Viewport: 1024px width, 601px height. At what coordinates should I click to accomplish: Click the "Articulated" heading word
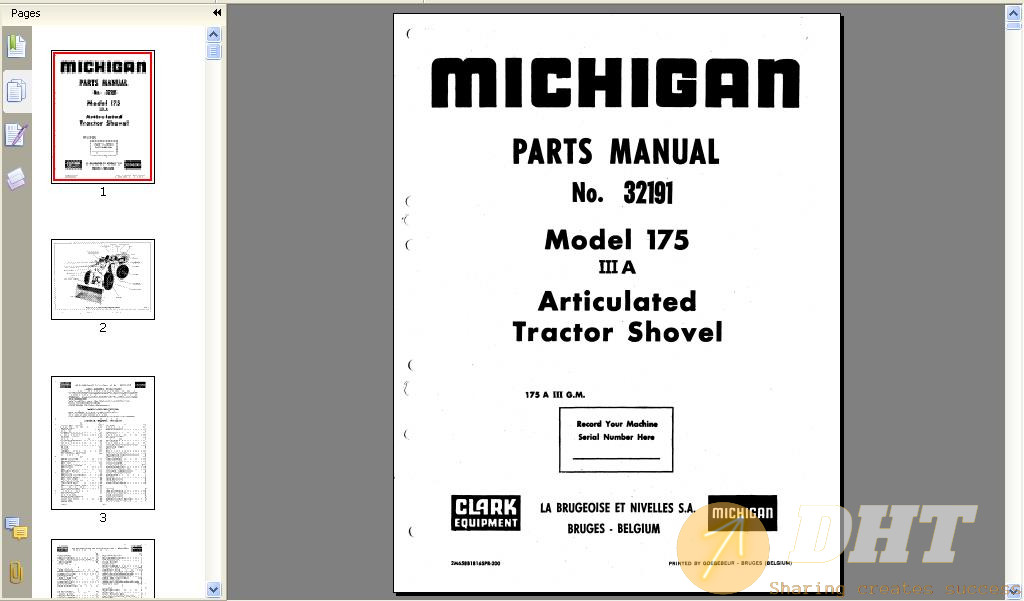[617, 302]
